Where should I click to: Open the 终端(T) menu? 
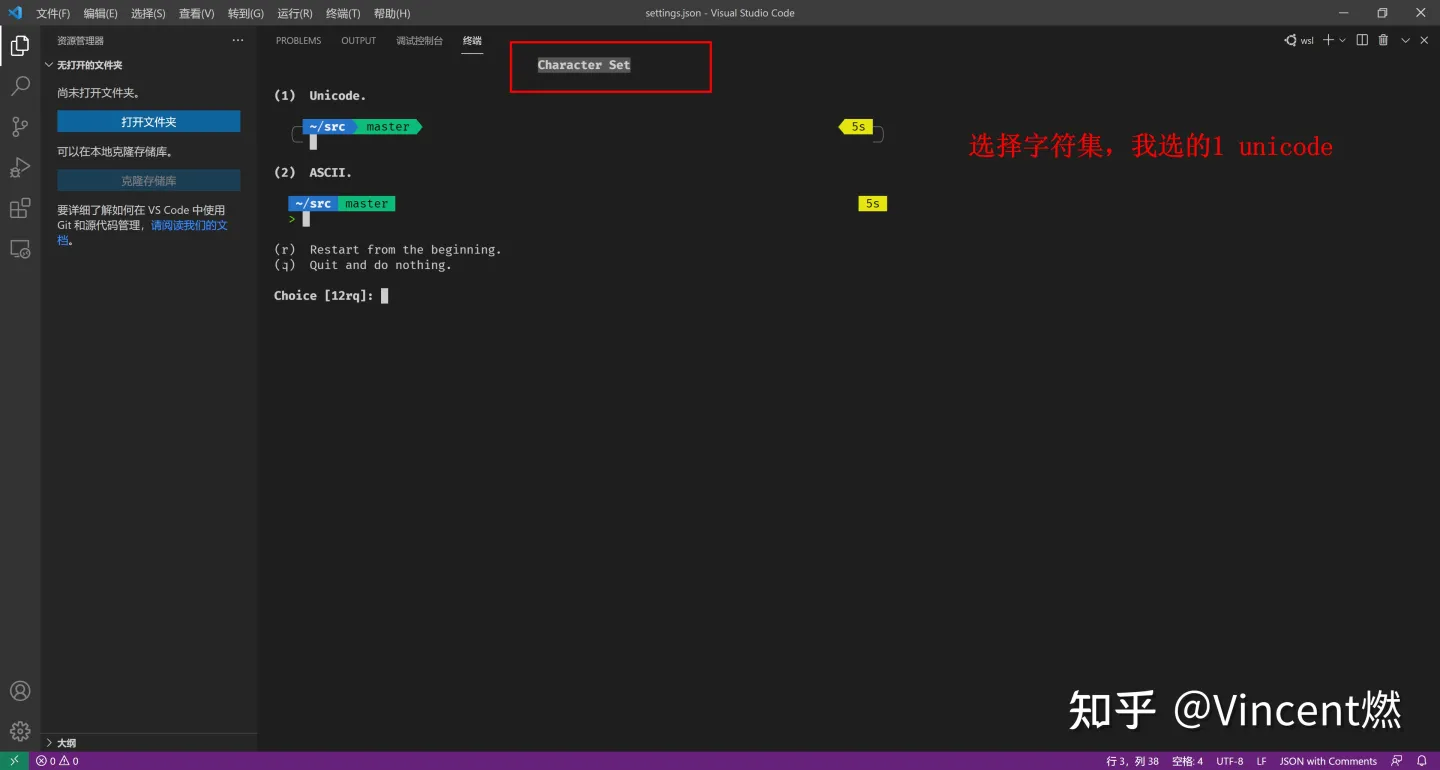point(343,13)
